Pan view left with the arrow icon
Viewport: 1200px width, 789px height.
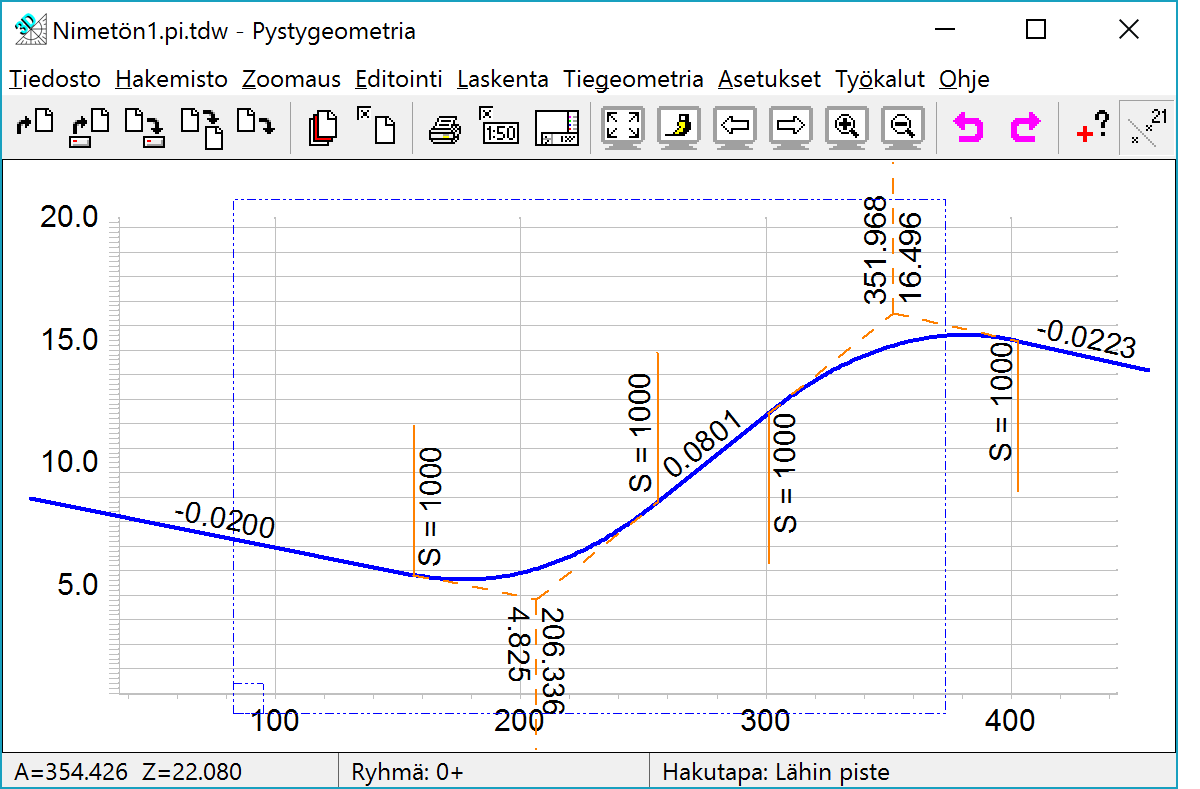pyautogui.click(x=735, y=127)
